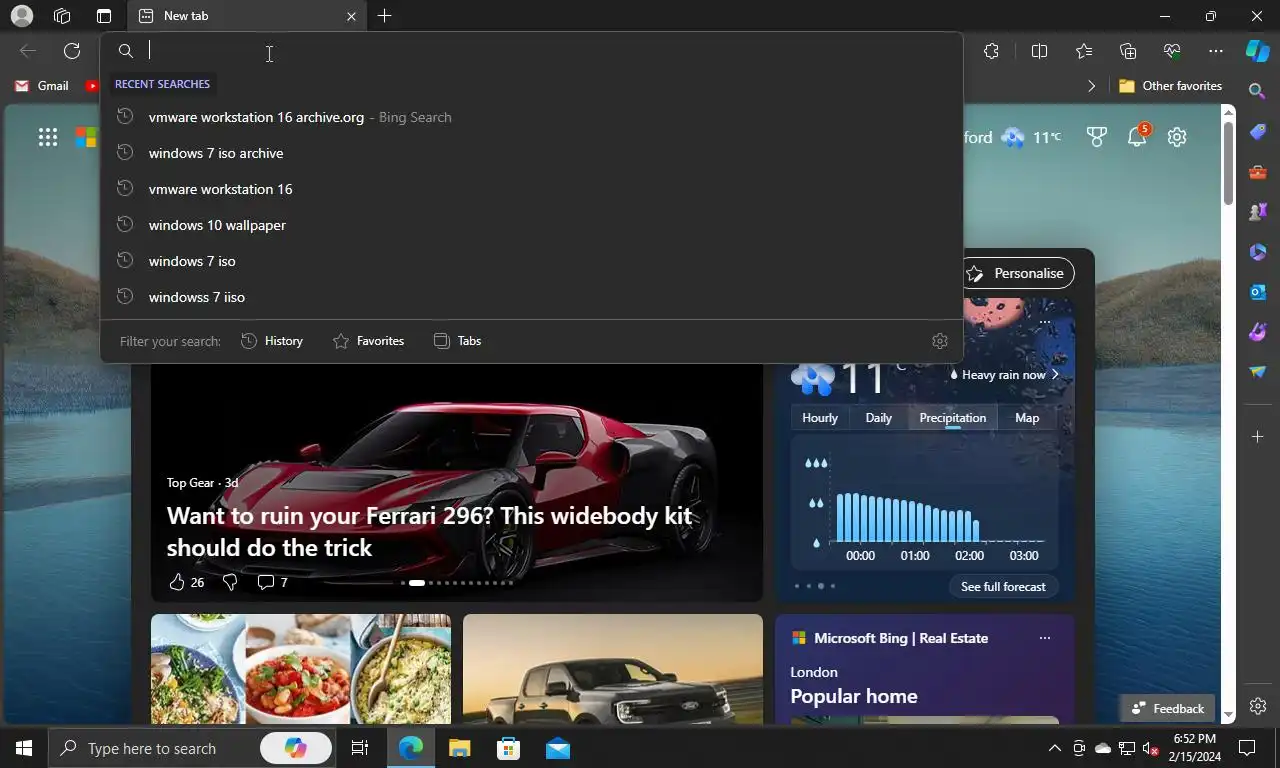Expand Heavy rain now chevron
This screenshot has width=1280, height=768.
coord(1054,375)
